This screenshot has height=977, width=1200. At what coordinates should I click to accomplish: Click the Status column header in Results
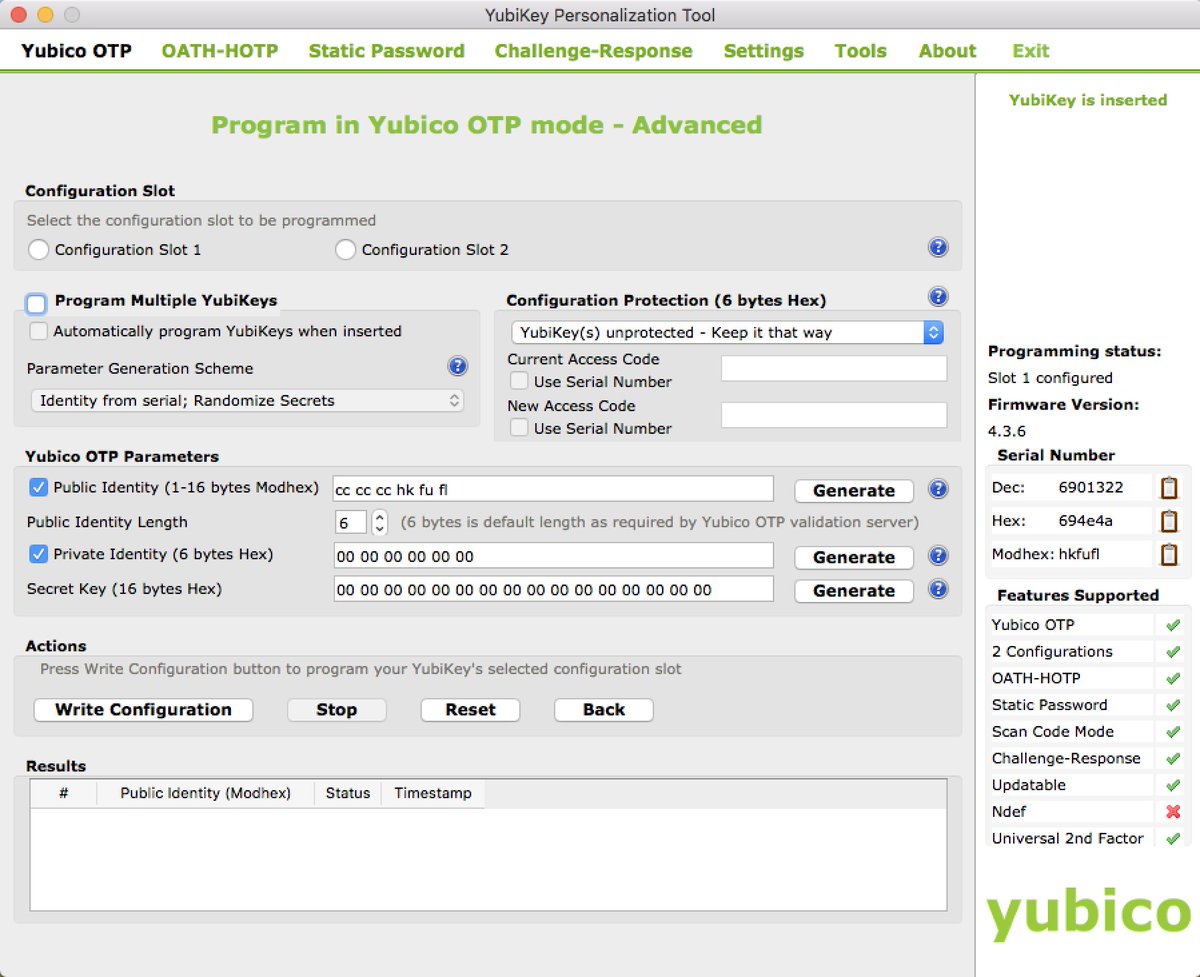(348, 793)
